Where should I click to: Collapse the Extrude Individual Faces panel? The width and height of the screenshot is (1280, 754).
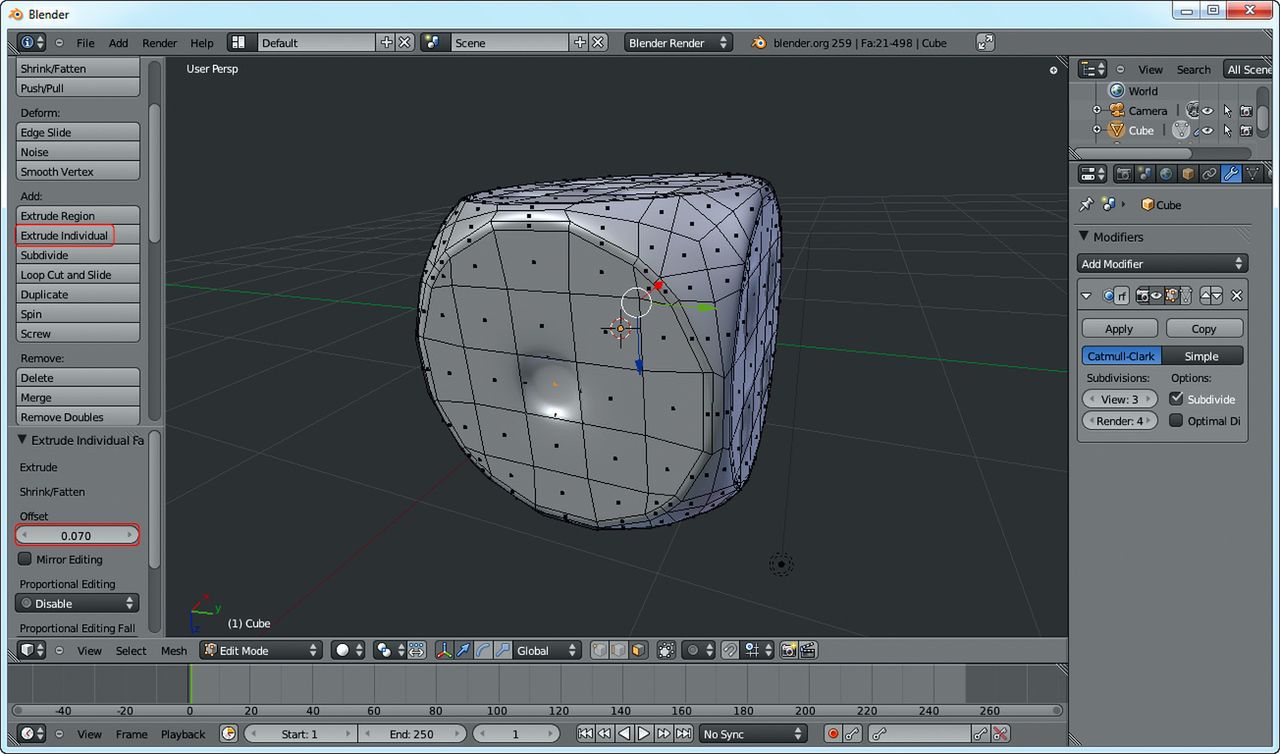click(x=23, y=440)
